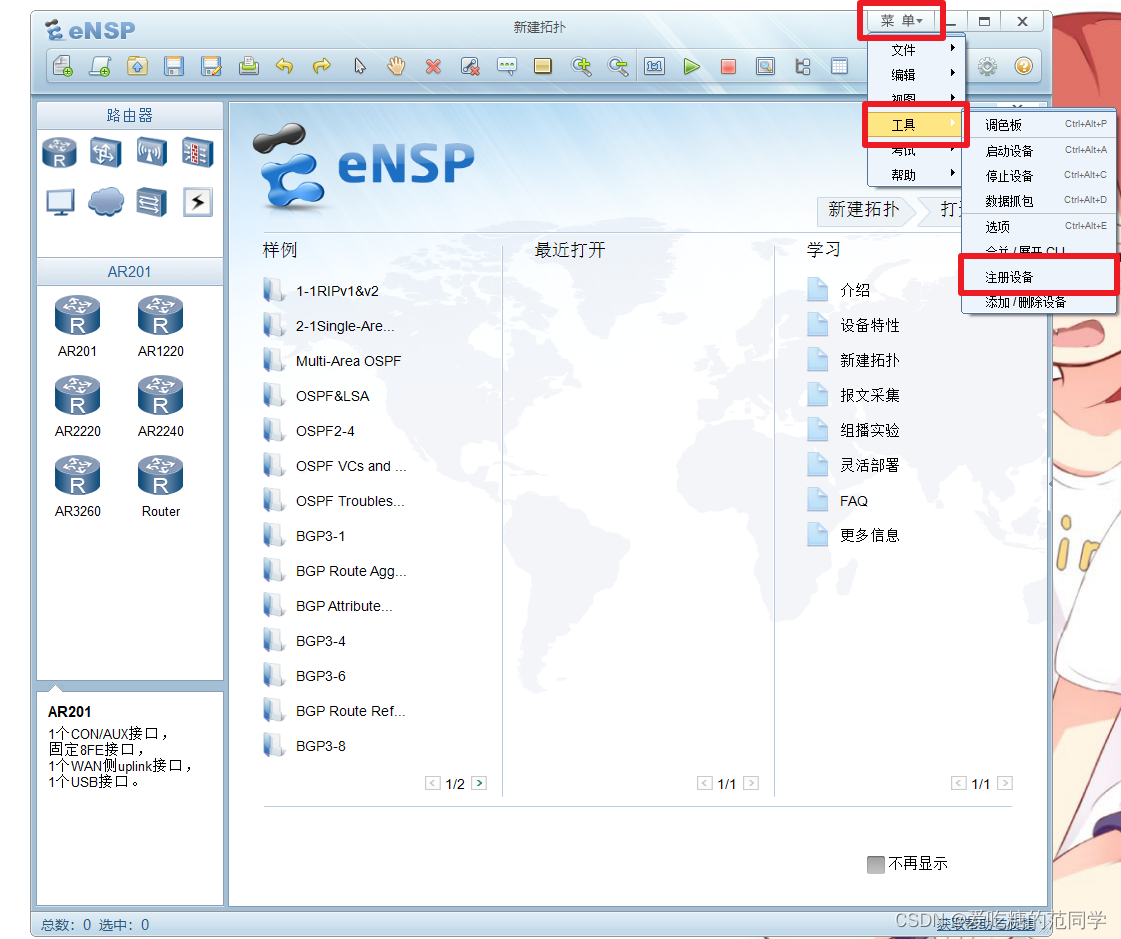Pick the AR3260 router device
The width and height of the screenshot is (1121, 939).
tap(77, 475)
